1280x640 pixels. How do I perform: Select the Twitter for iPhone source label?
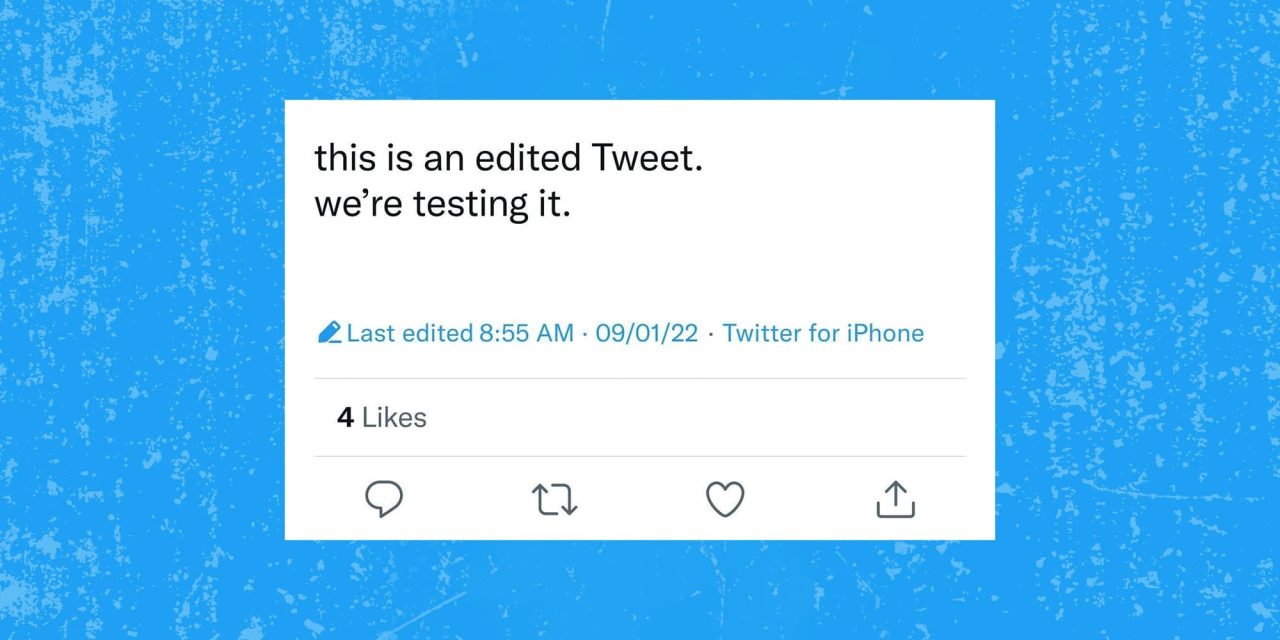(x=823, y=333)
